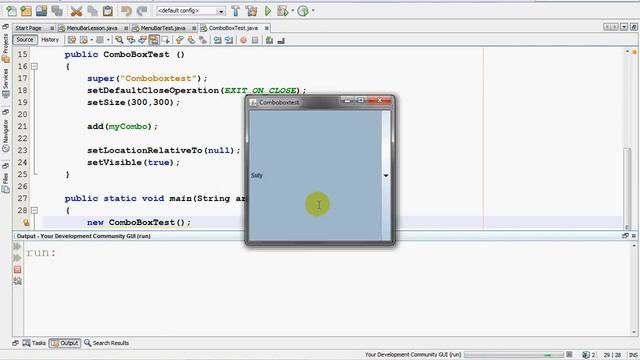Stop the run with red square in Output
This screenshot has width=640, height=360.
[18, 269]
